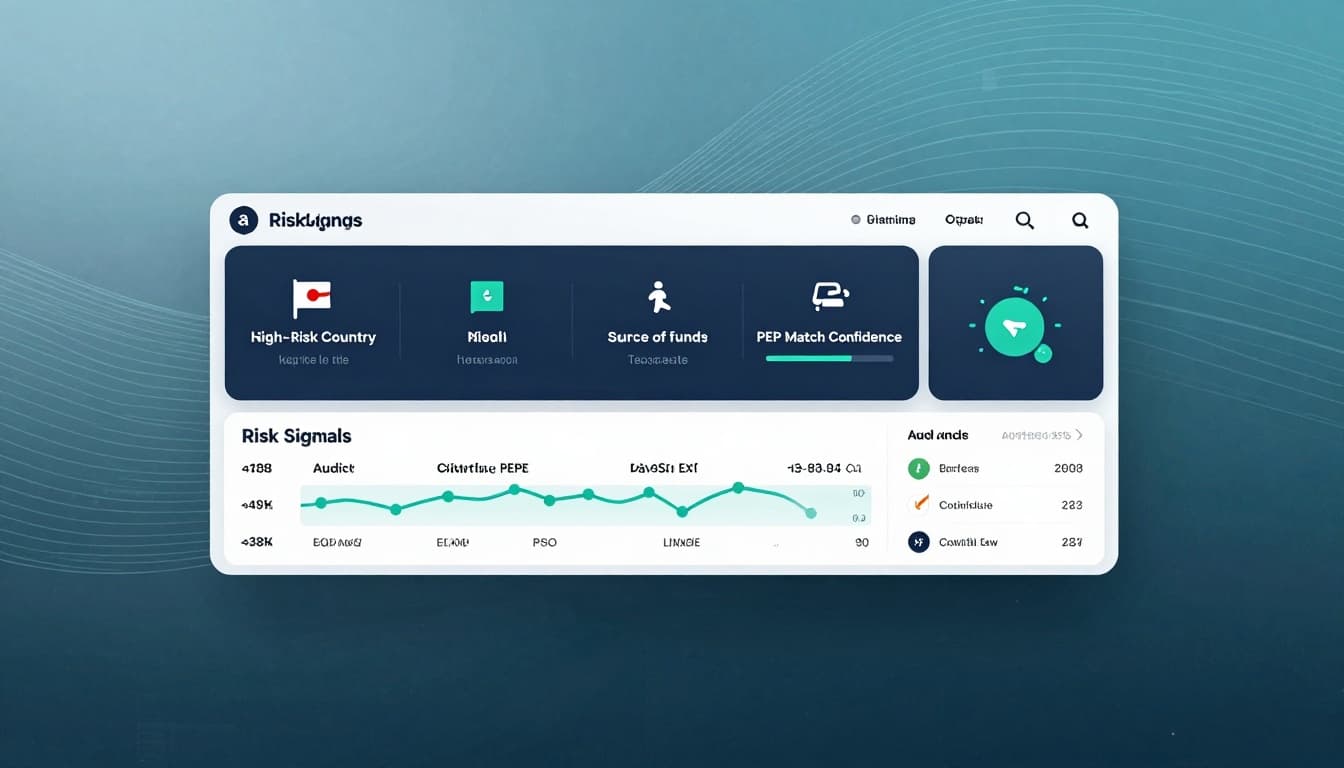Click the green circle icon beside Borfees
Screen dimensions: 1344x768
(918, 468)
